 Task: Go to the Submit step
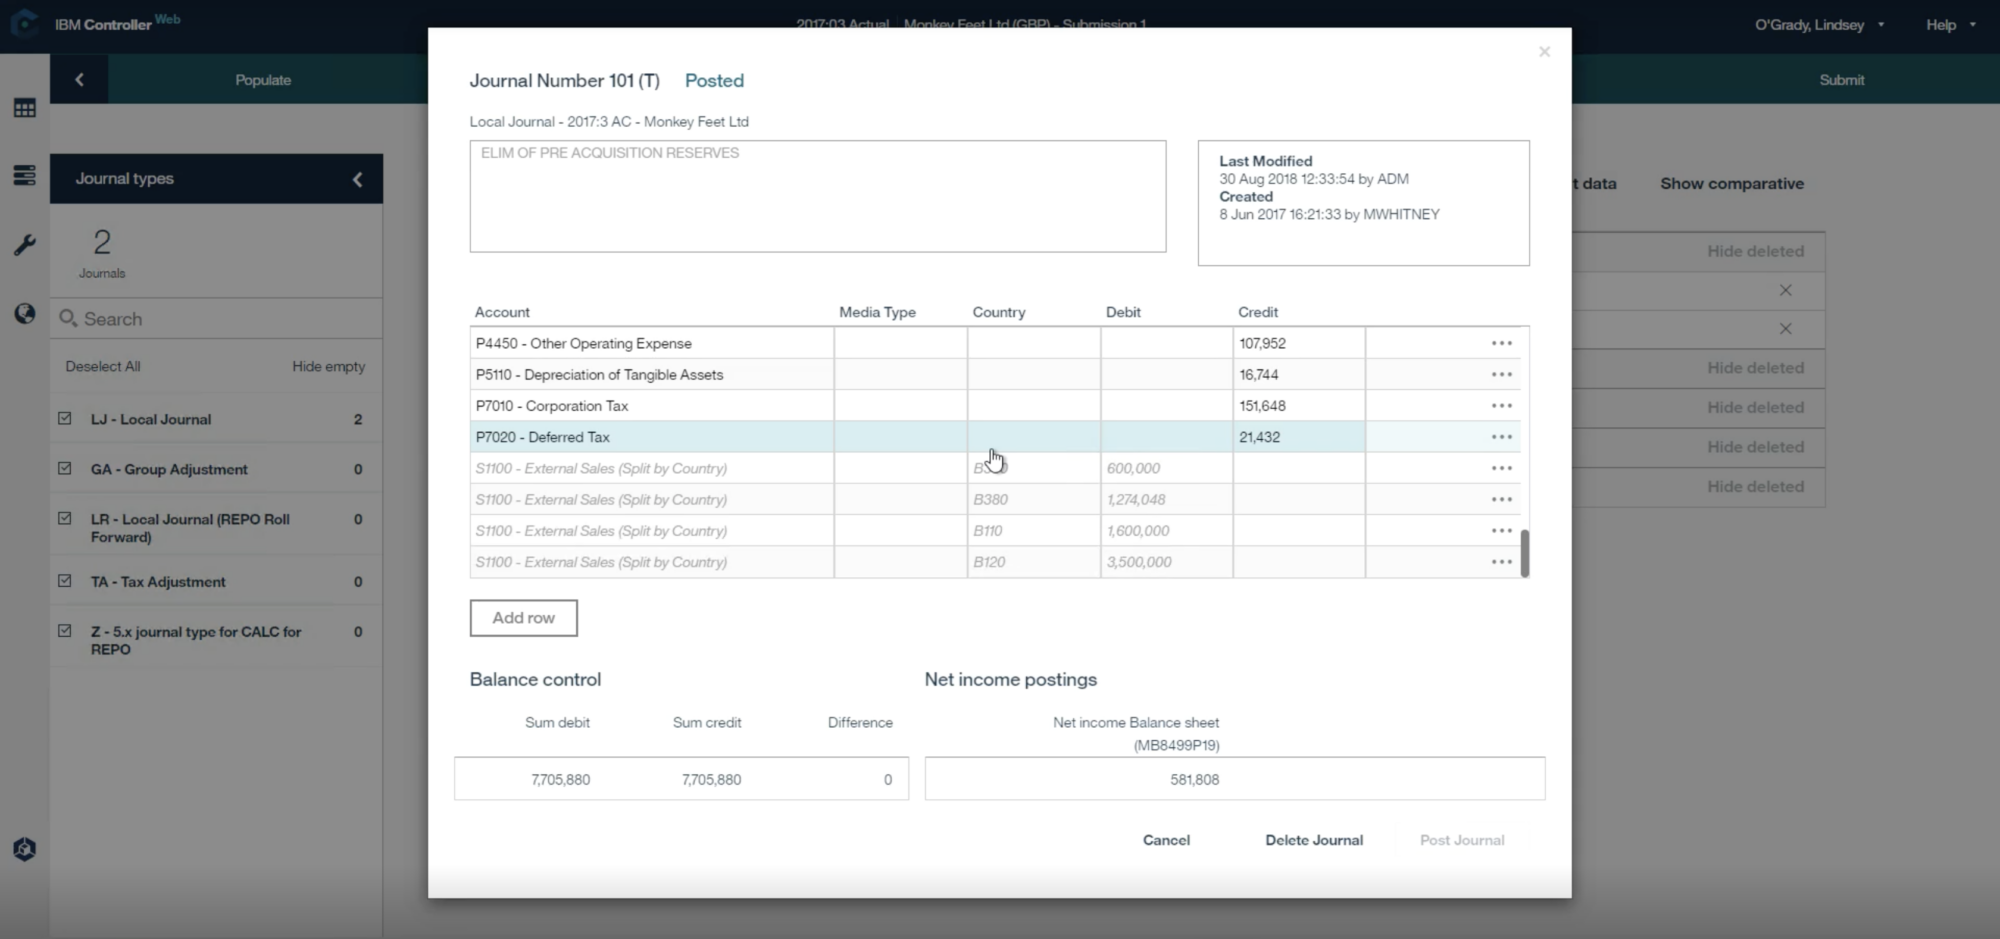[1841, 79]
